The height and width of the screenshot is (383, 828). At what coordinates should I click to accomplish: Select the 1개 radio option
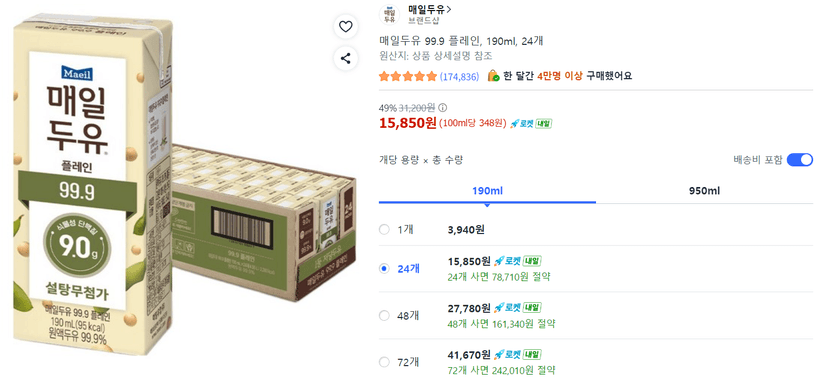[x=384, y=230]
